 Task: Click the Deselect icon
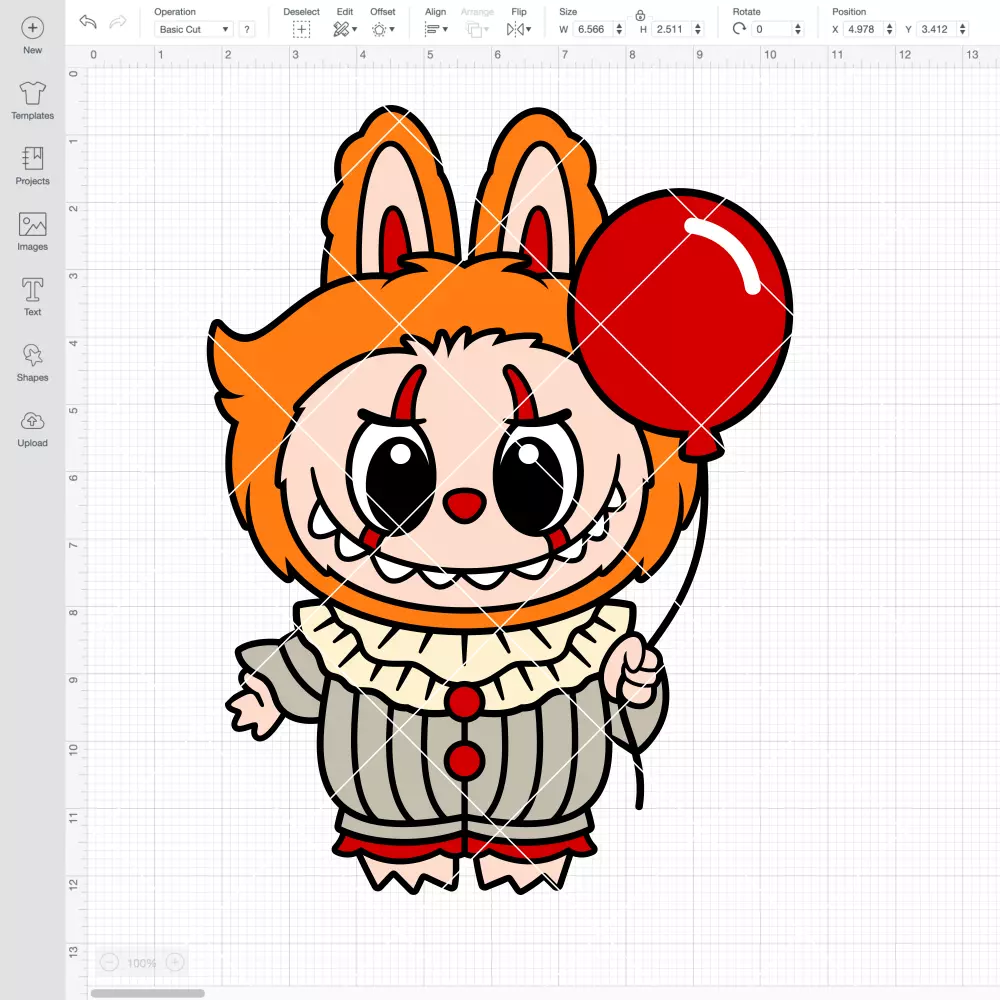(x=301, y=29)
